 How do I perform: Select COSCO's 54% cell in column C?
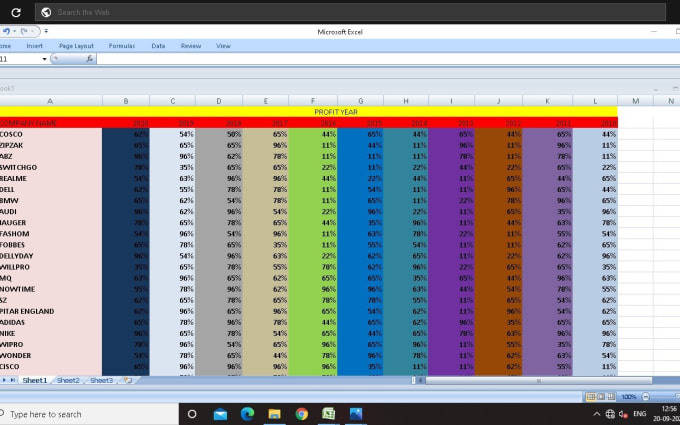173,134
